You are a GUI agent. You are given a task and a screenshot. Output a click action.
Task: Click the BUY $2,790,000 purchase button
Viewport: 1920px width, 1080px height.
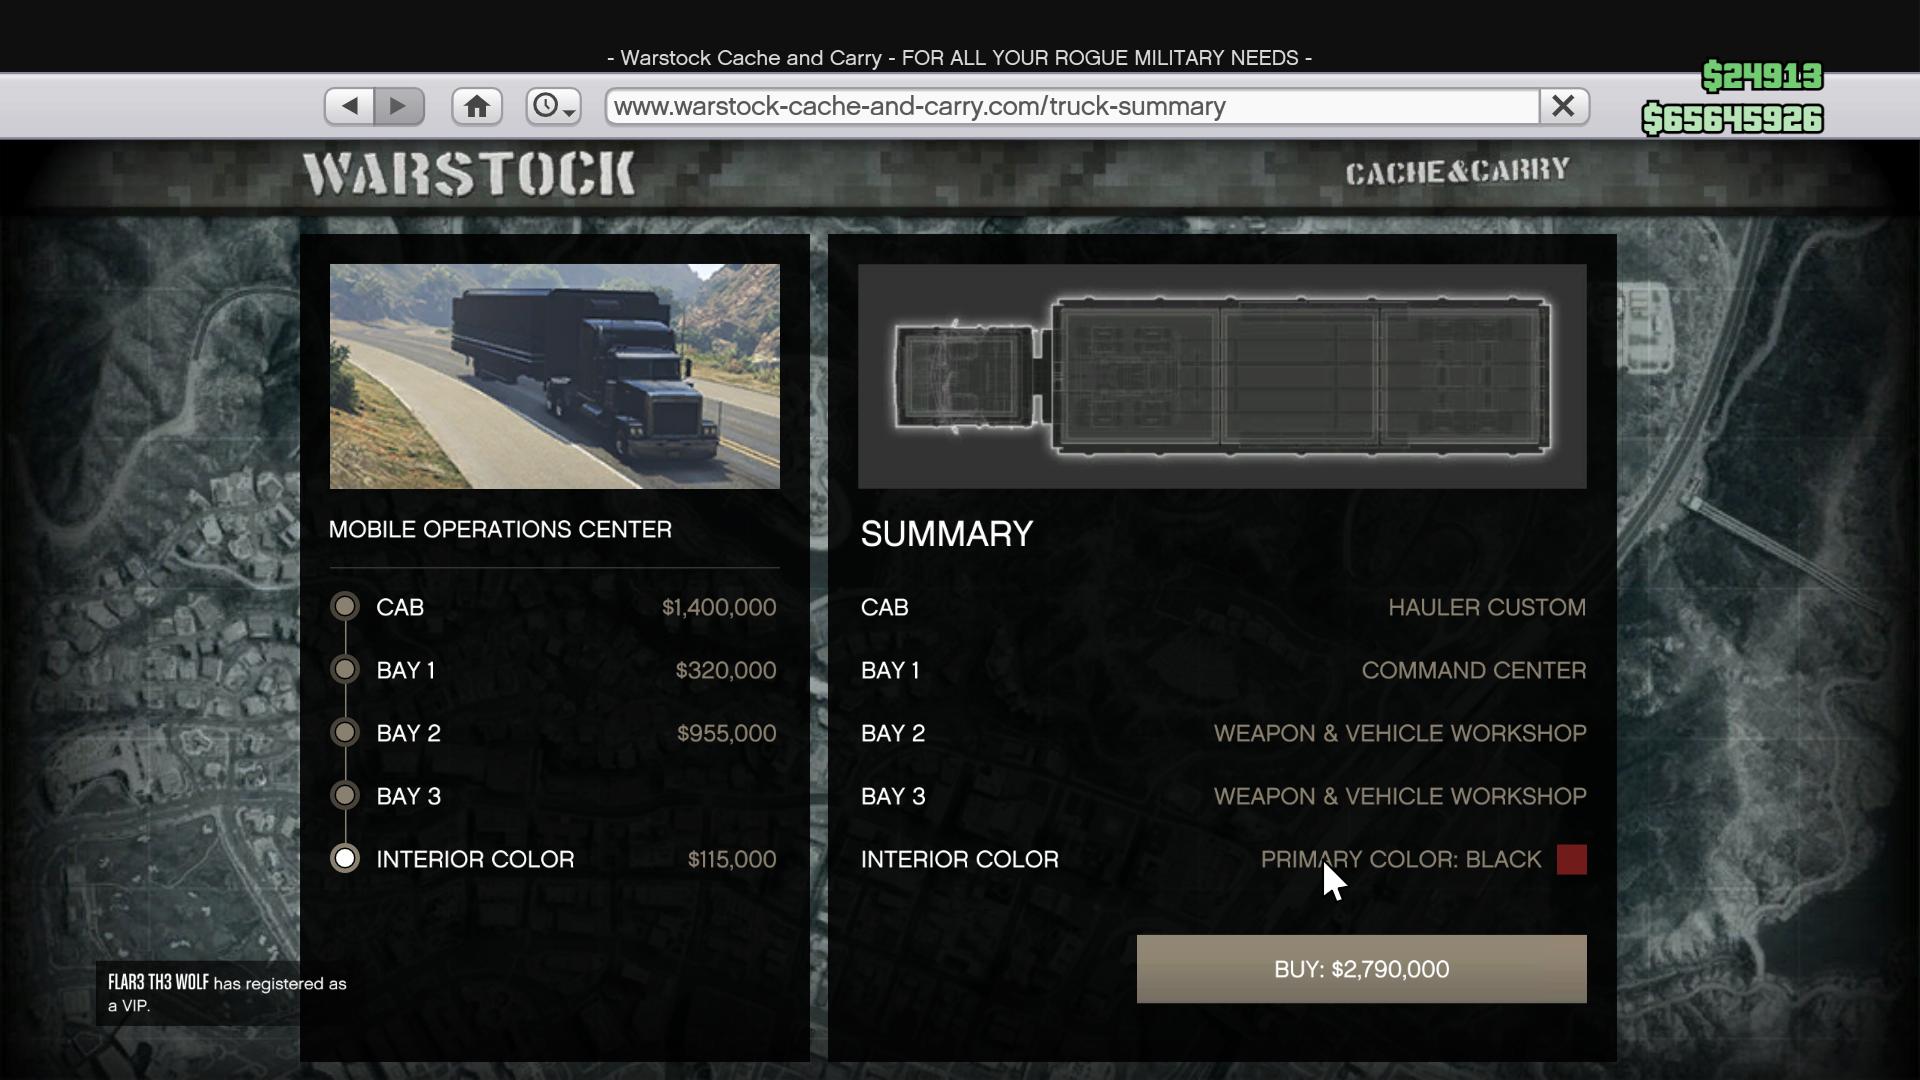pos(1361,969)
